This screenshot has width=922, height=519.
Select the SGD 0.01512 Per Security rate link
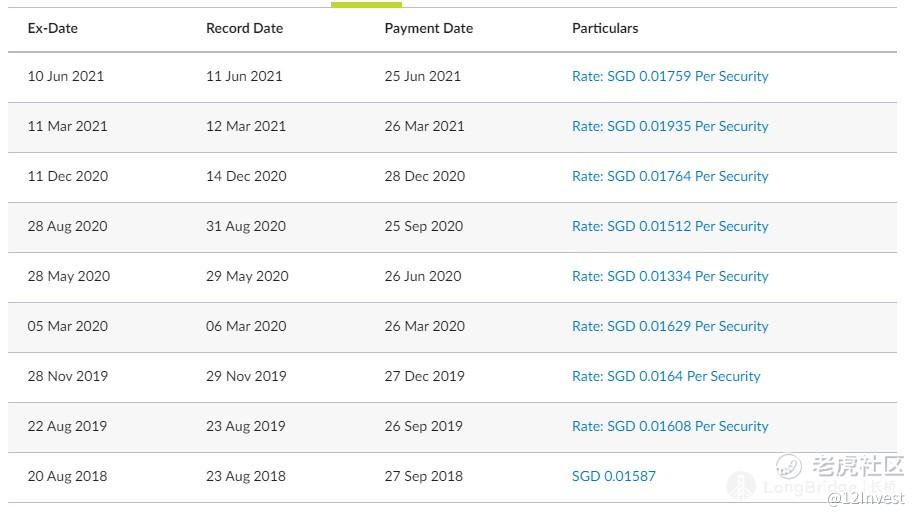670,226
